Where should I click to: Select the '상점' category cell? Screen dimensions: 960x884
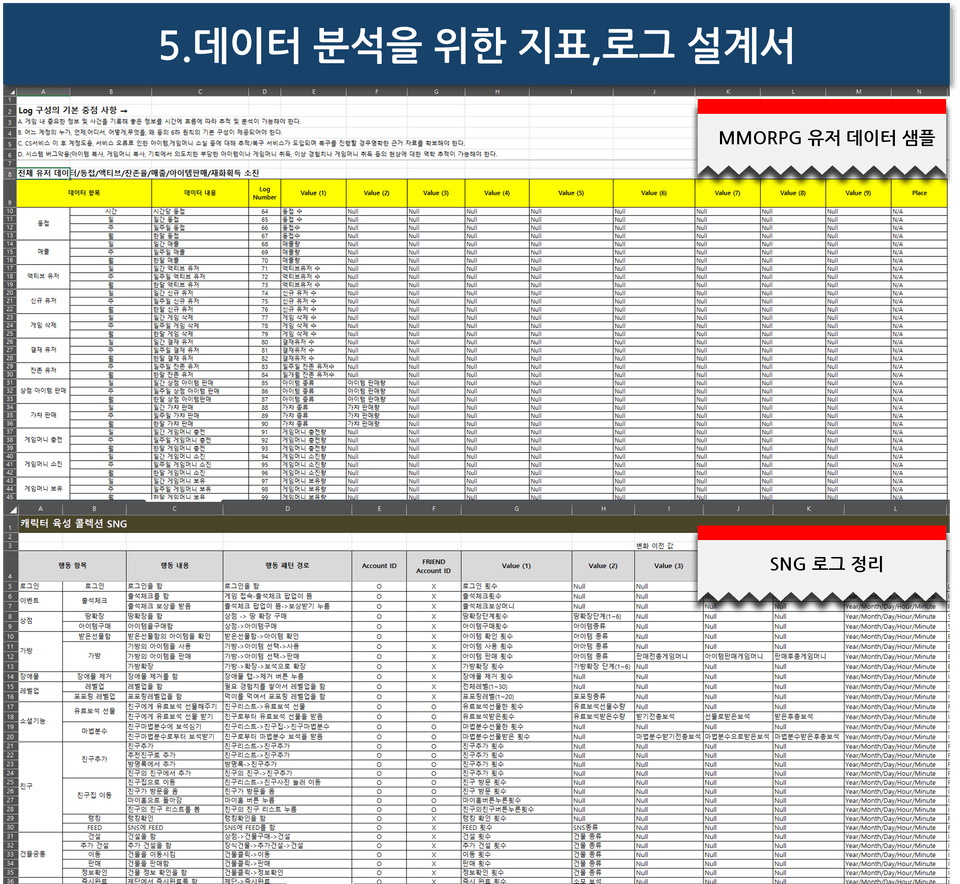pos(40,621)
